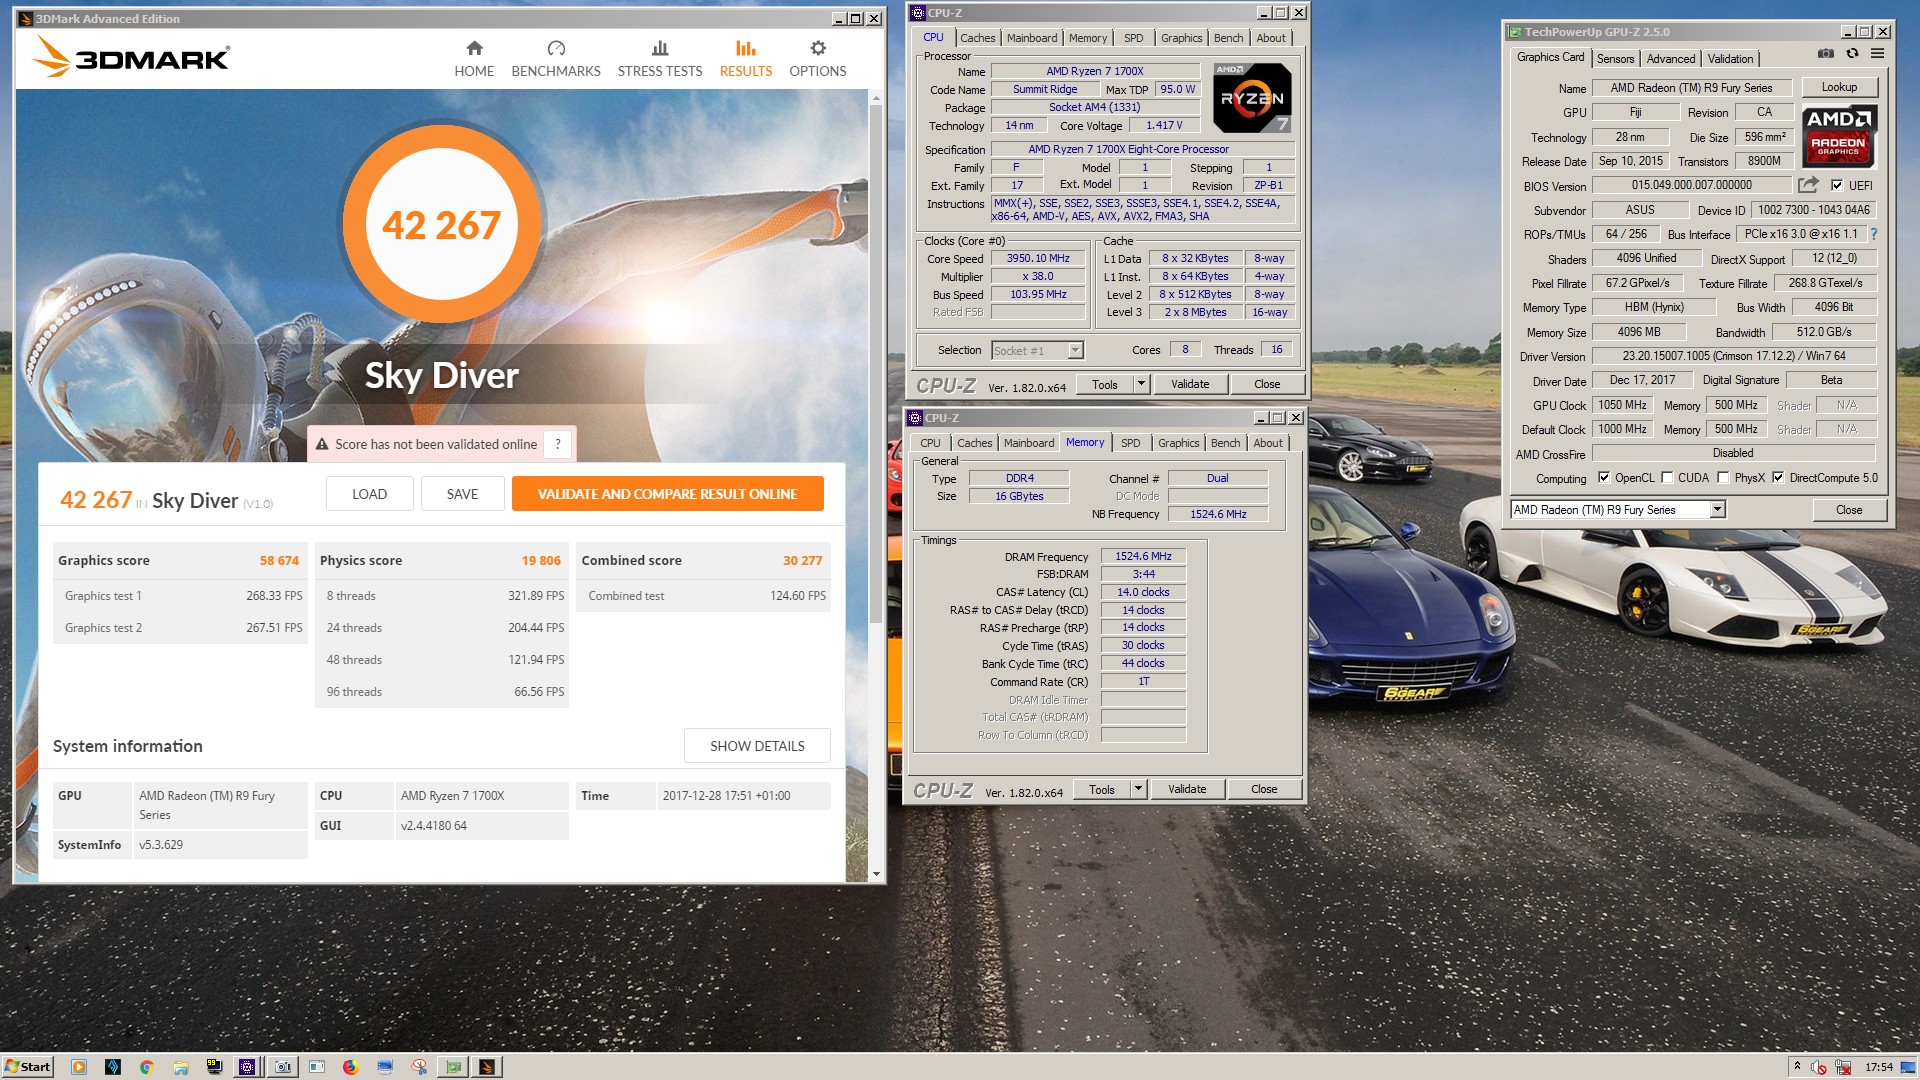Open file explorer folder on taskbar
The width and height of the screenshot is (1920, 1080).
(181, 1067)
